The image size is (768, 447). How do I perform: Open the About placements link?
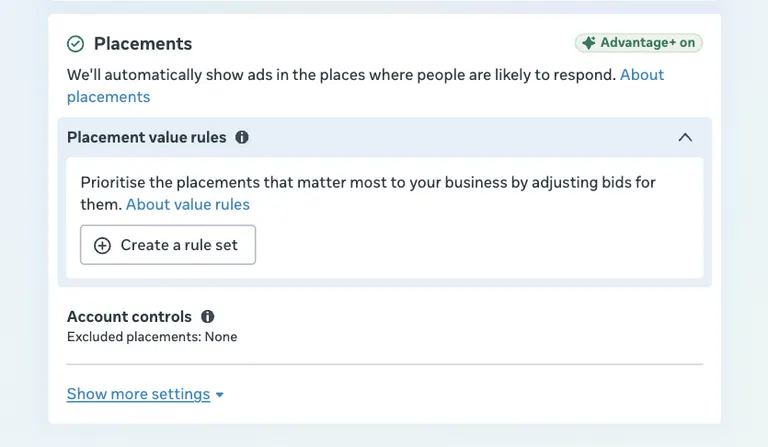click(x=108, y=97)
